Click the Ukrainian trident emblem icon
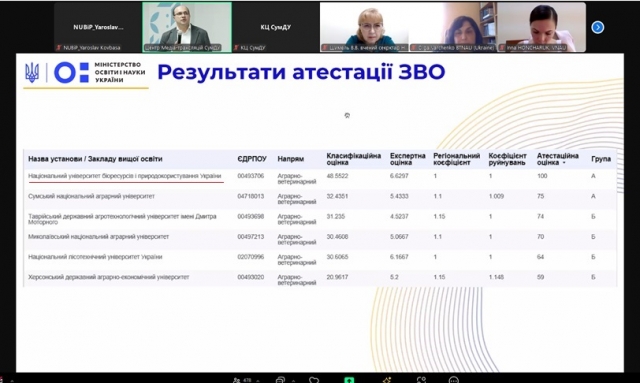Image resolution: width=640 pixels, height=383 pixels. click(x=32, y=72)
